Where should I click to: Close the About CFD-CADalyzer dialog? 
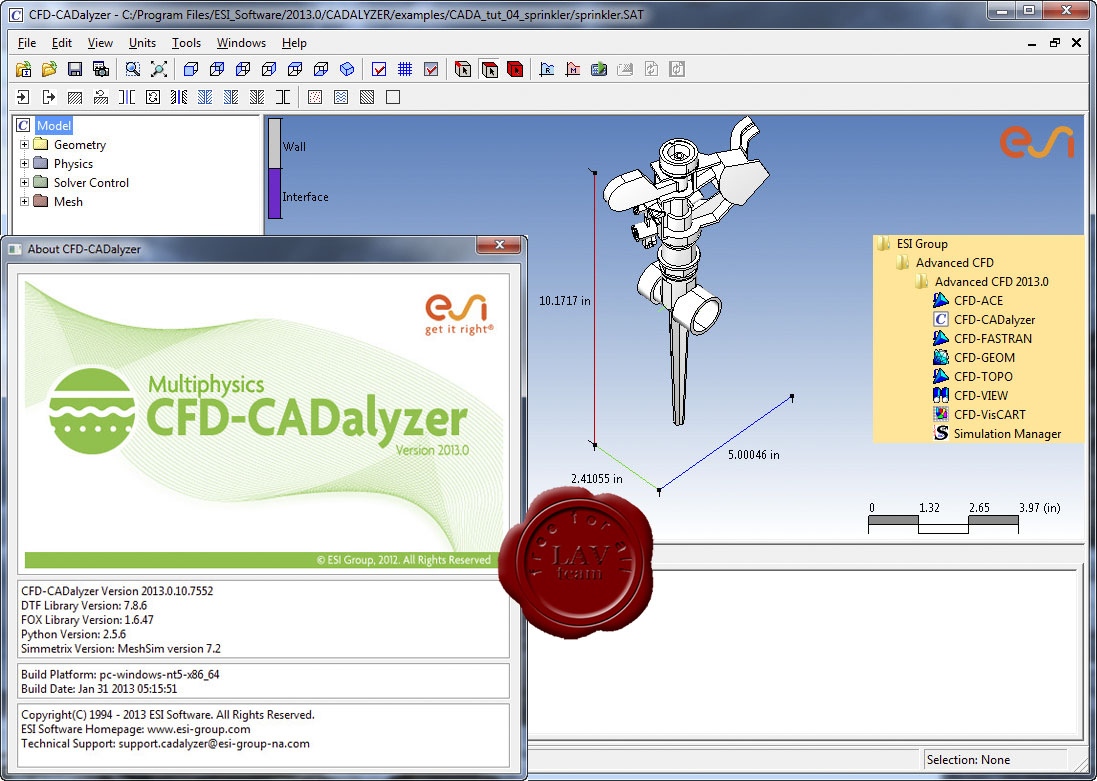(500, 245)
